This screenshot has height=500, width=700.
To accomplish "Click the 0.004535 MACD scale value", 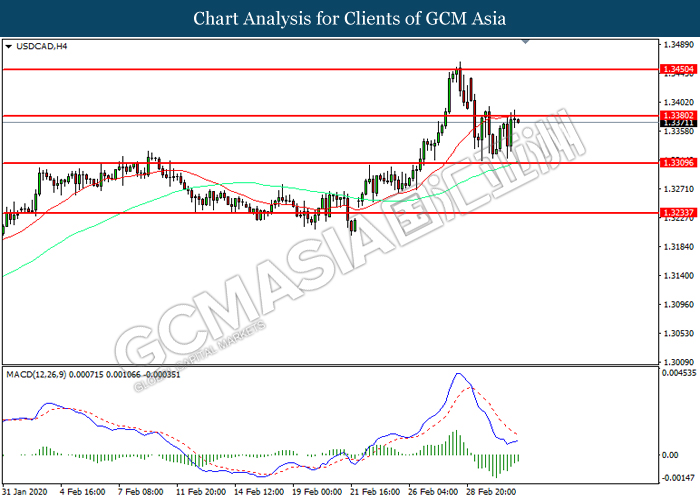I will coord(679,372).
